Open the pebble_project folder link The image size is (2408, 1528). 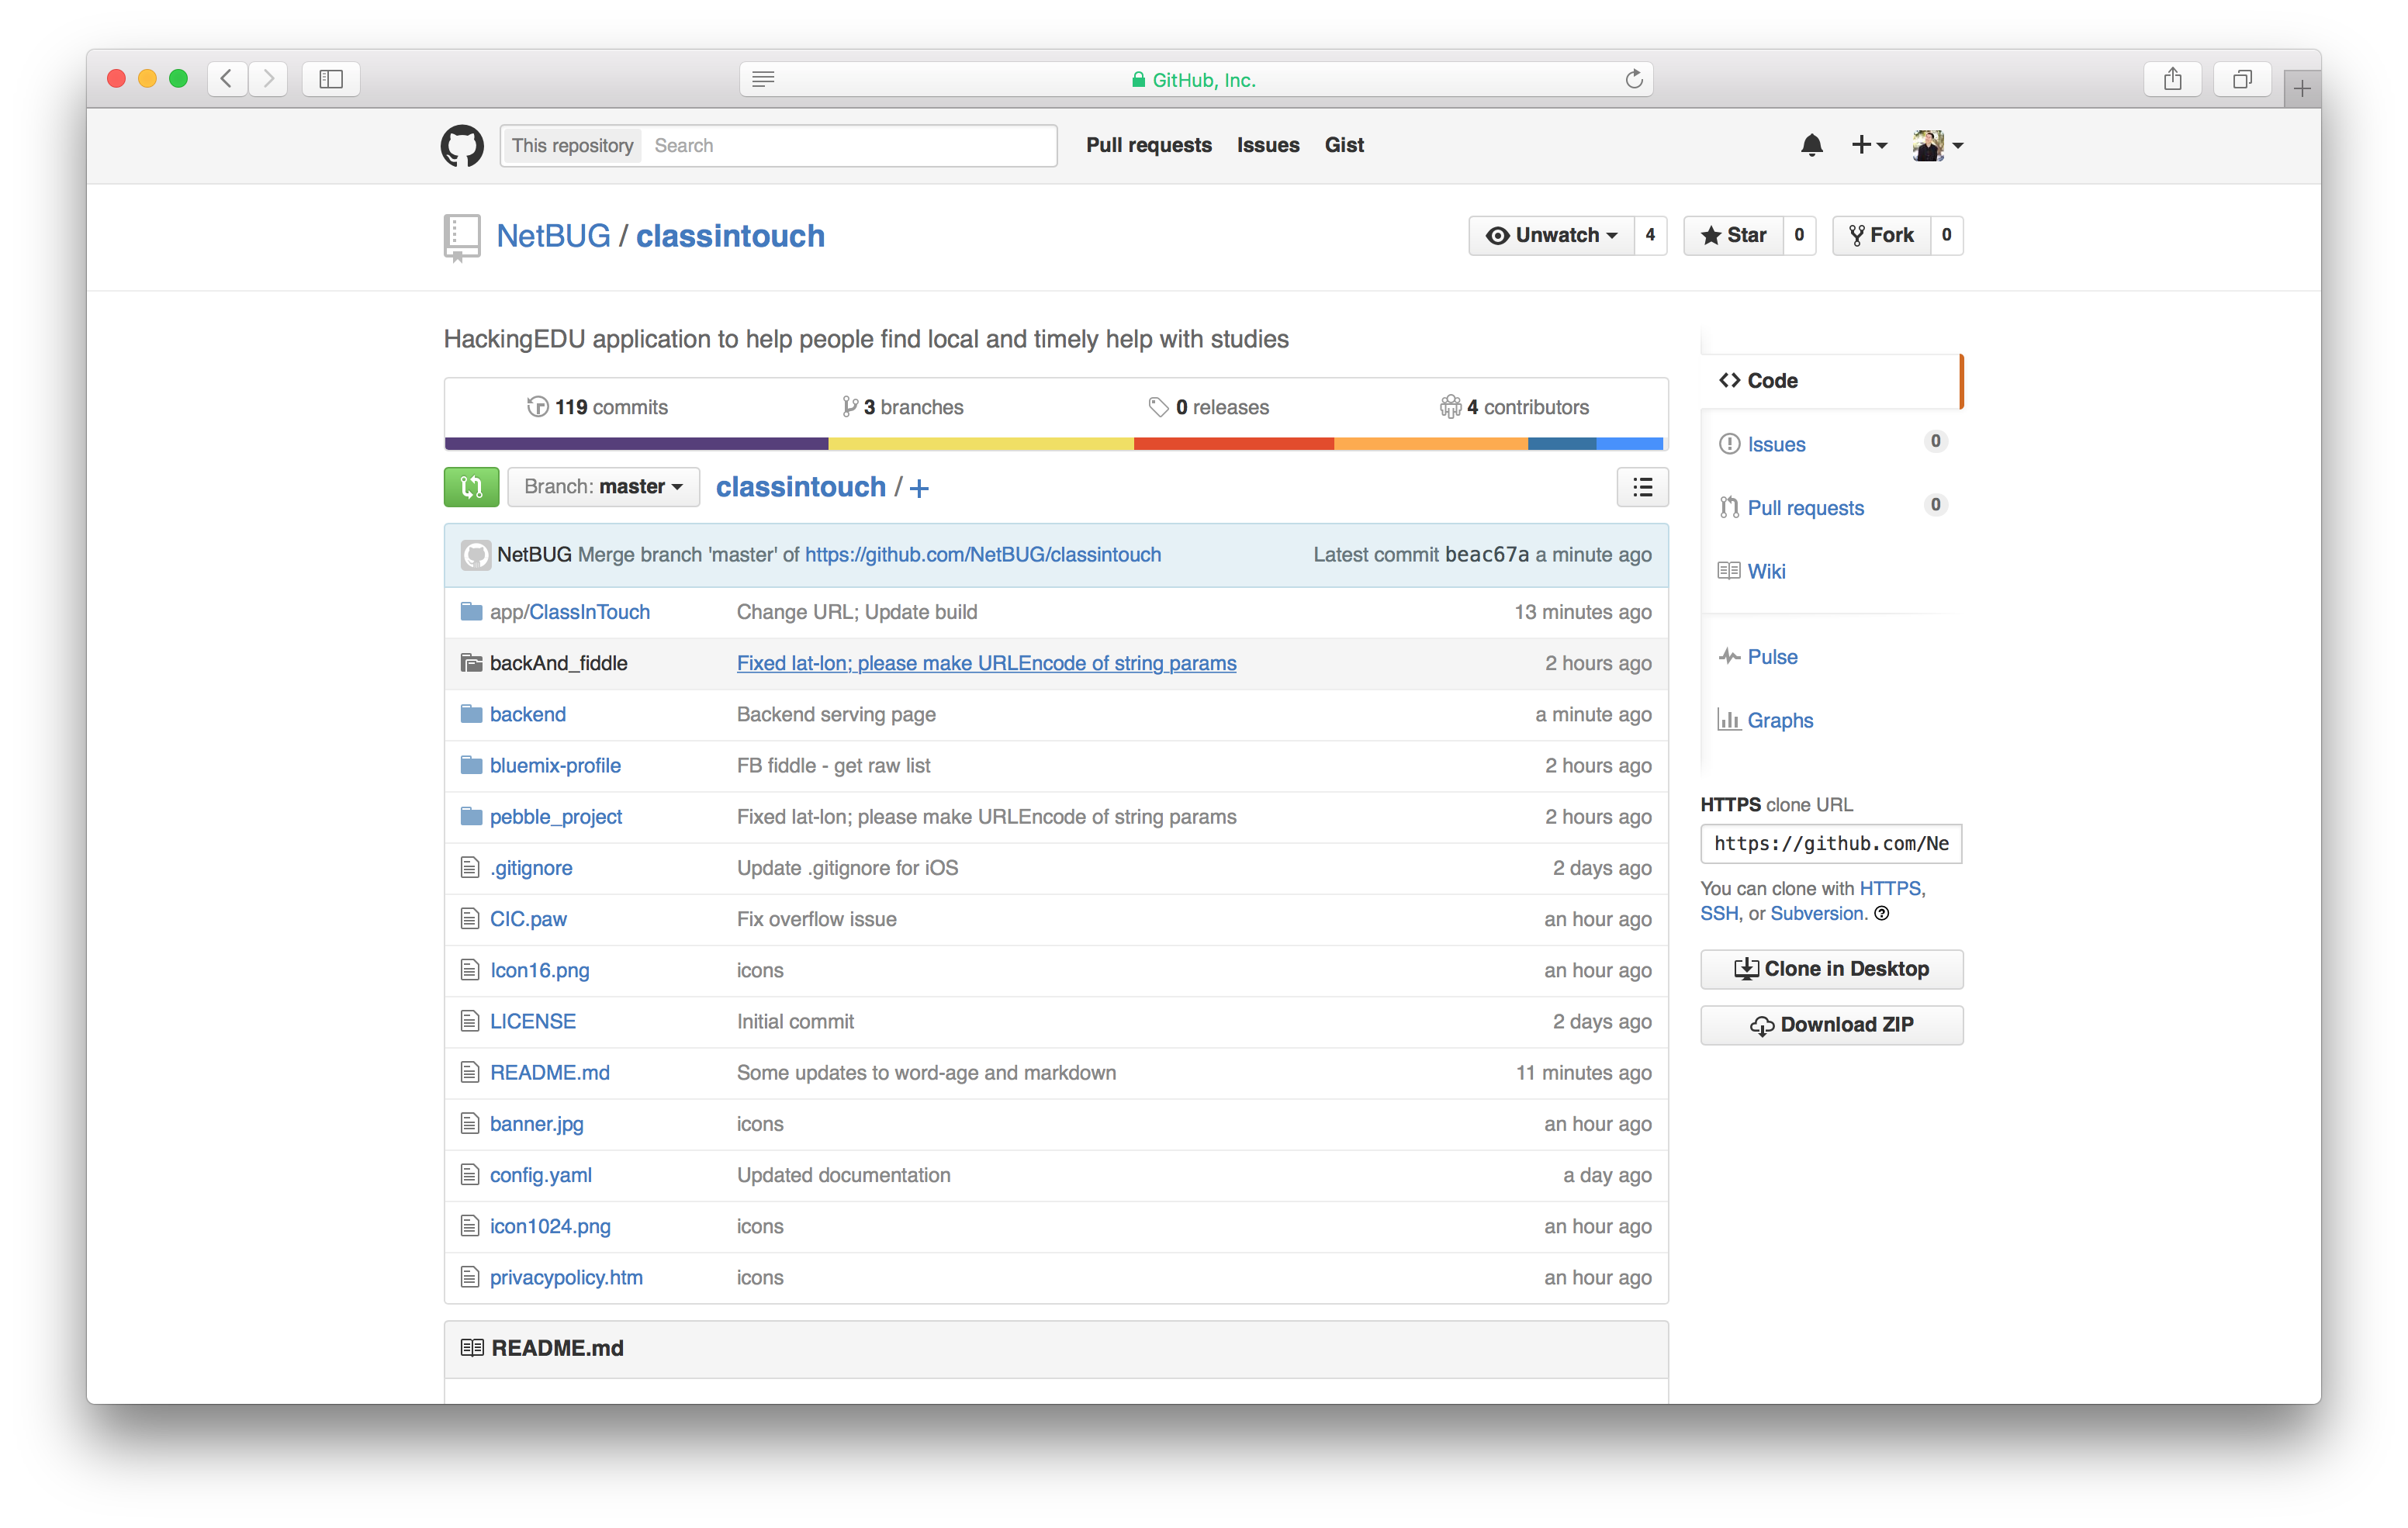555,817
